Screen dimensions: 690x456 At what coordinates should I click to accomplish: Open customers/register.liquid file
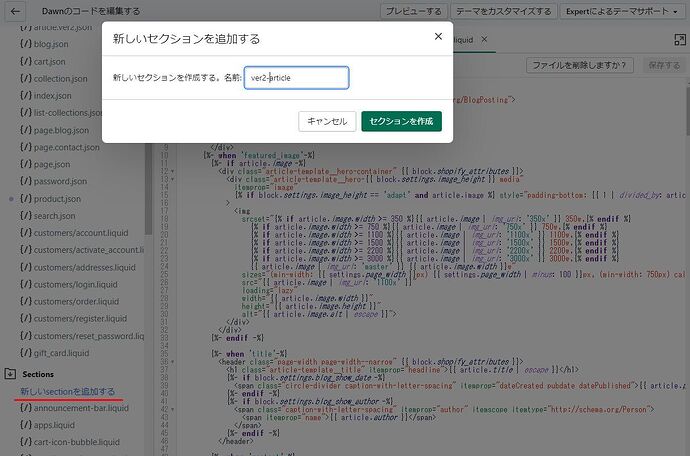click(x=80, y=318)
